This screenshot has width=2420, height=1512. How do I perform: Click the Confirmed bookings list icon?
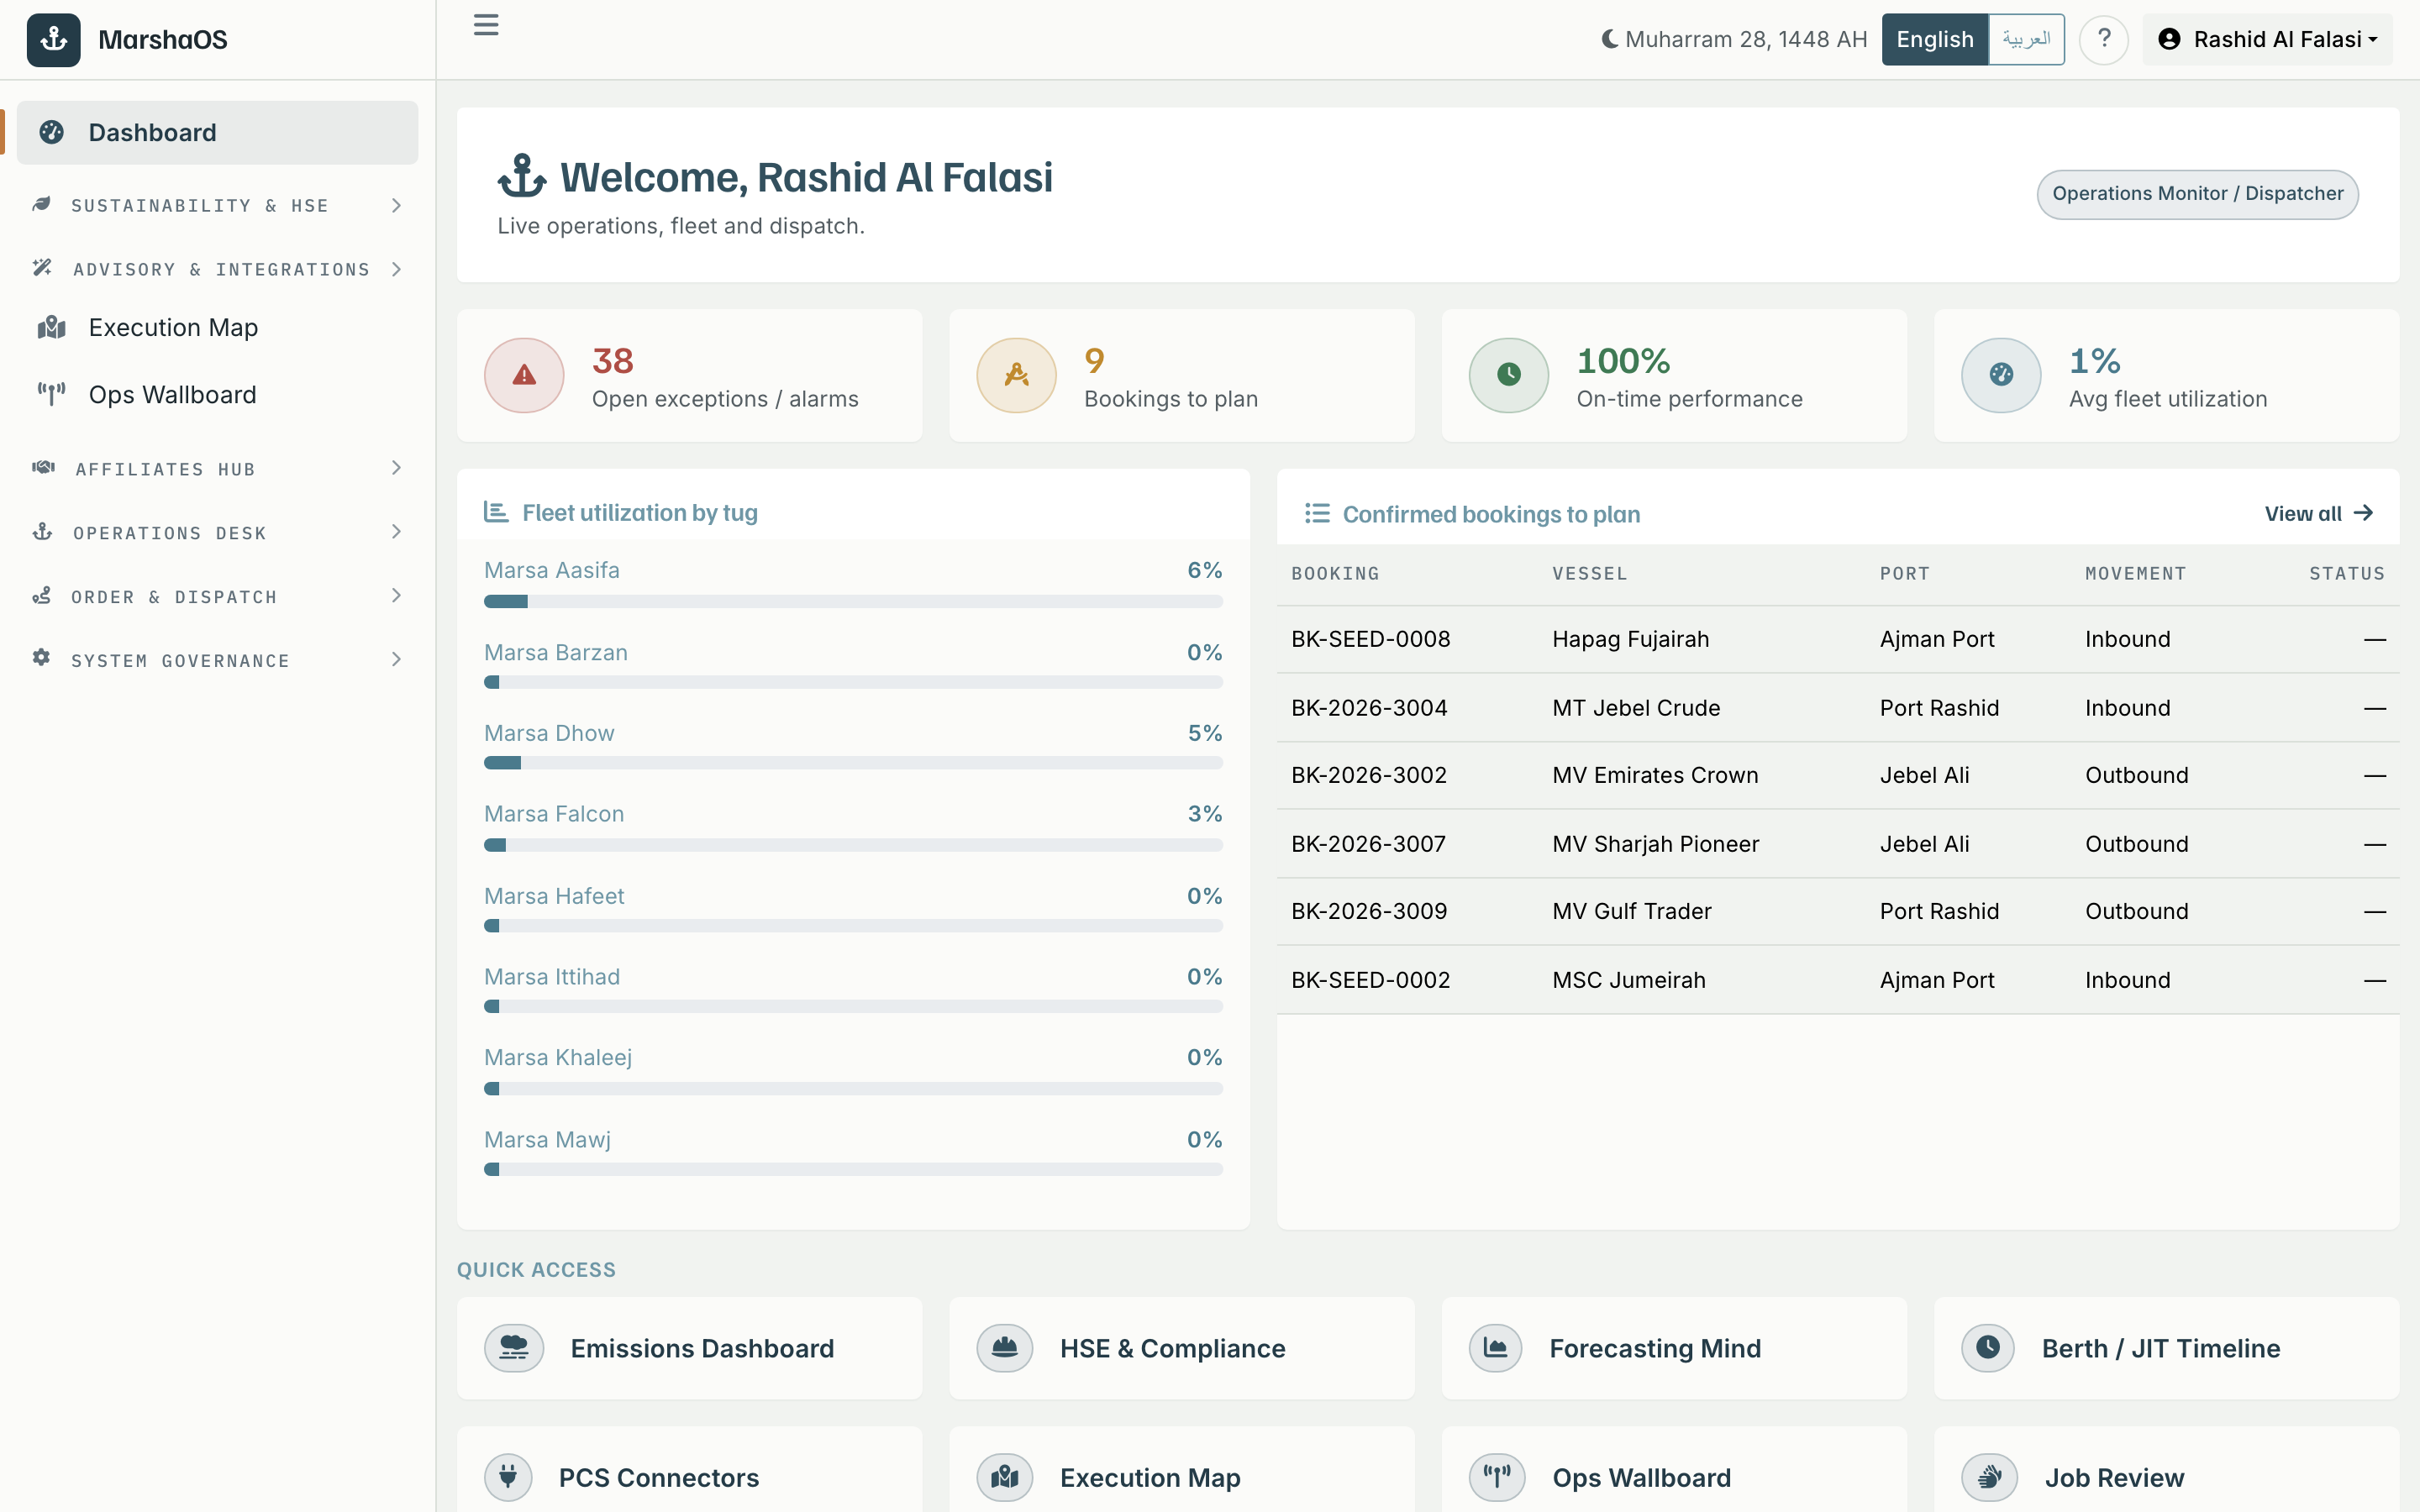pyautogui.click(x=1317, y=513)
